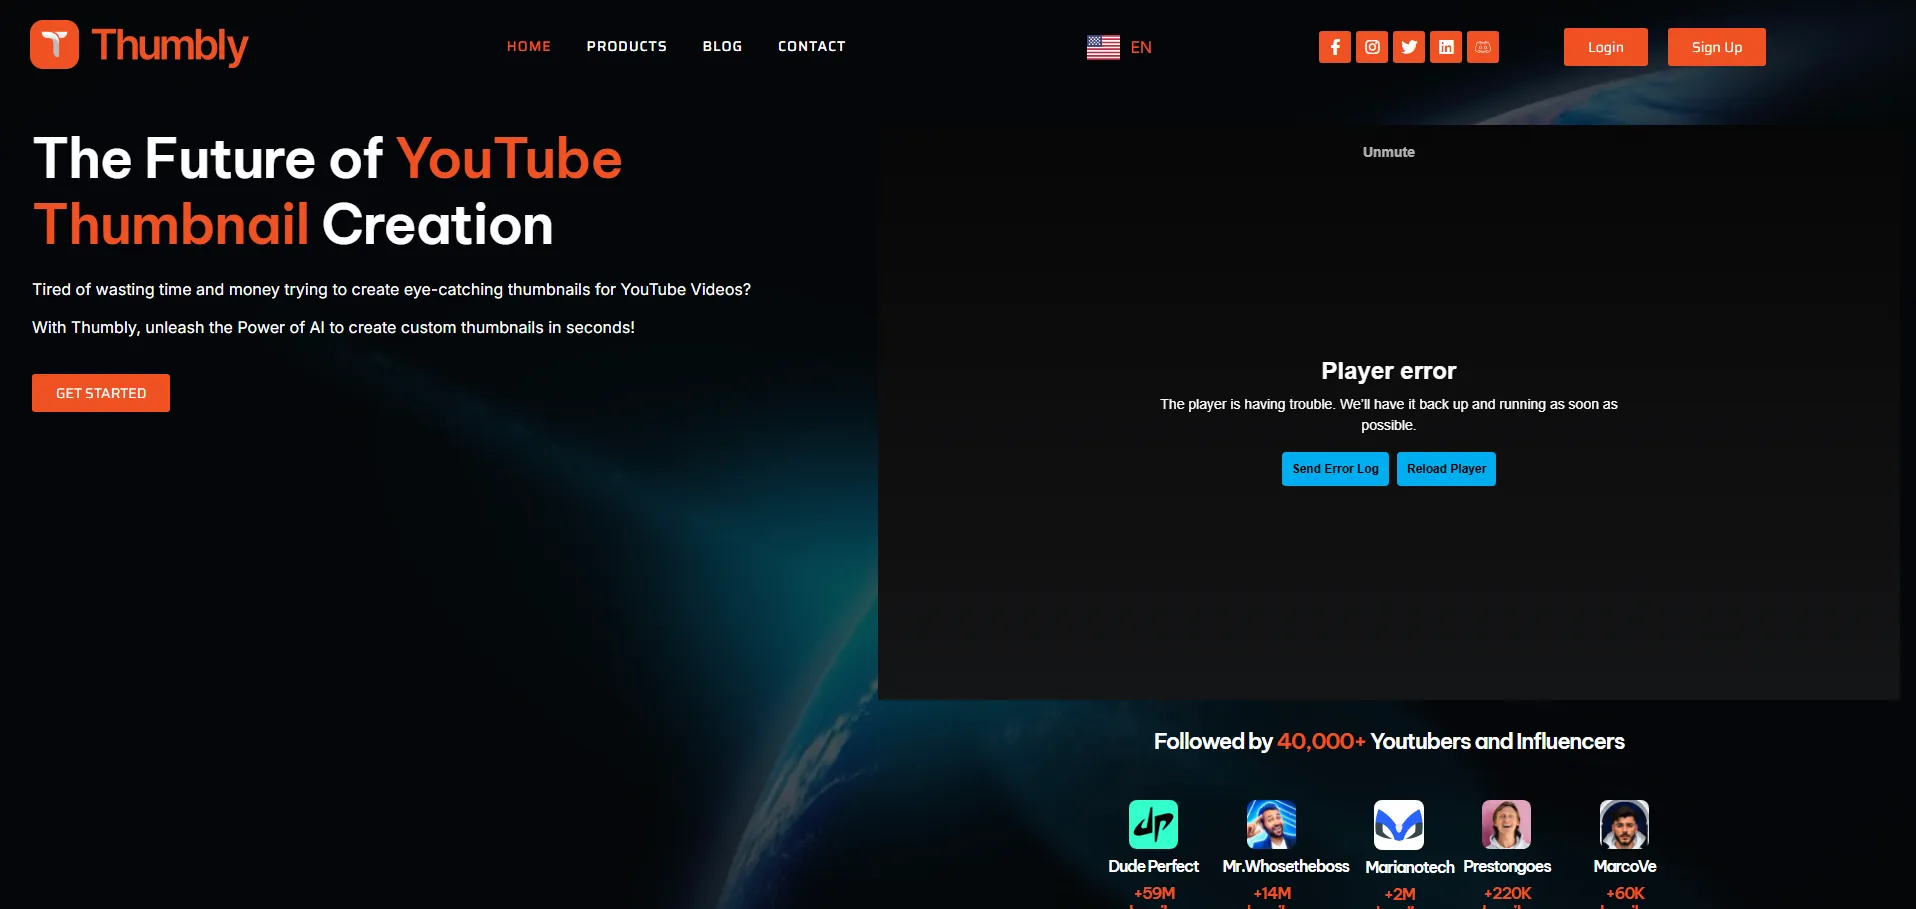The height and width of the screenshot is (909, 1916).
Task: Click the Sign Up button
Action: point(1716,47)
